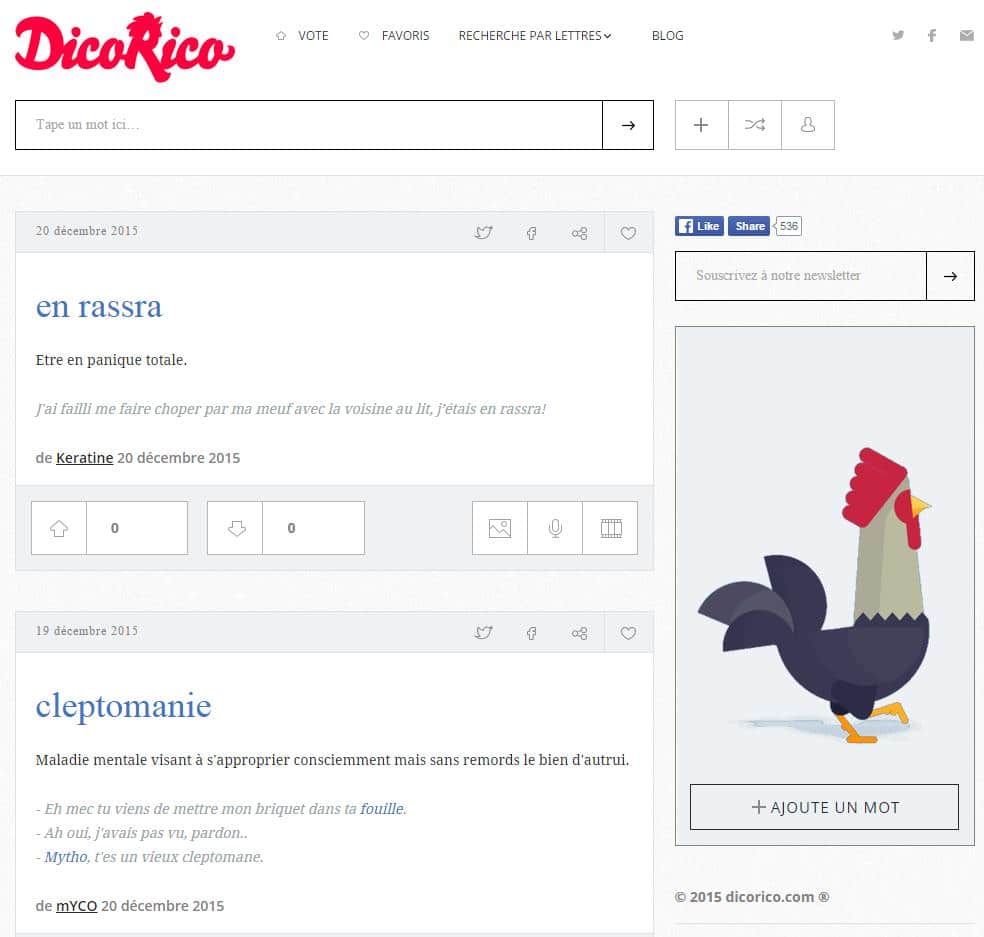Favorite the 'cleptomanie' entry heart
The height and width of the screenshot is (937, 984).
click(x=628, y=633)
